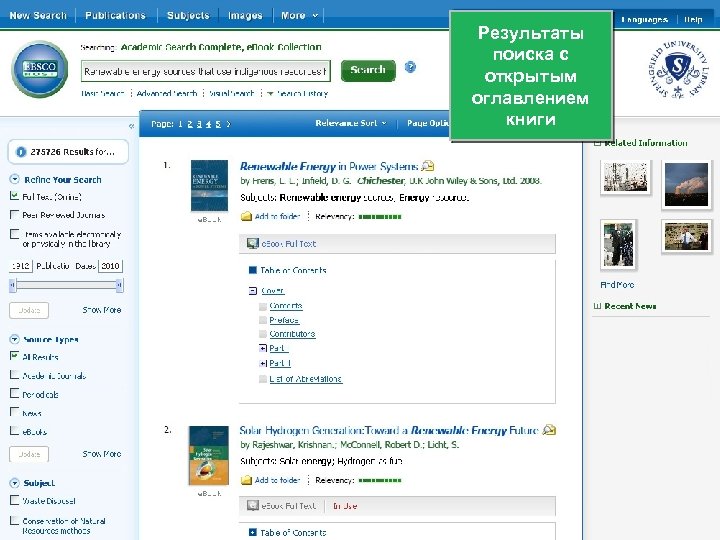The height and width of the screenshot is (540, 720).
Task: Click the List of Abbreviations page icon
Action: 263,379
